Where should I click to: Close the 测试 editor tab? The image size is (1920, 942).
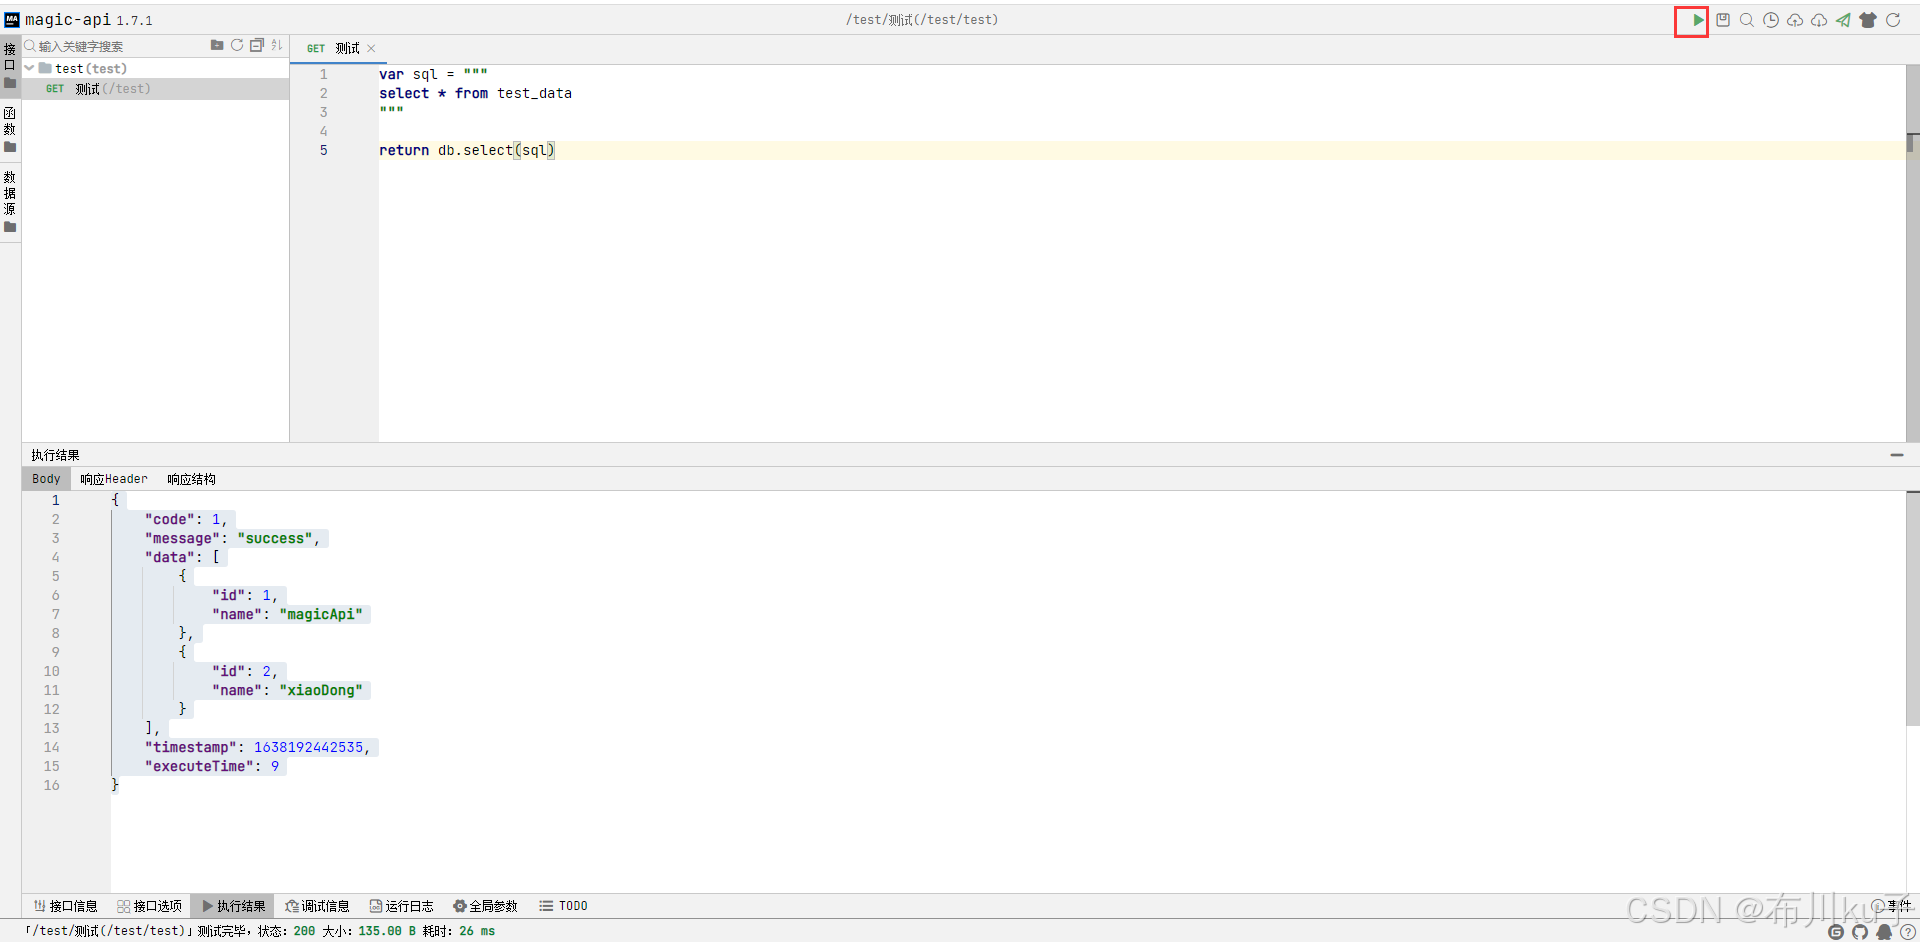pos(372,48)
